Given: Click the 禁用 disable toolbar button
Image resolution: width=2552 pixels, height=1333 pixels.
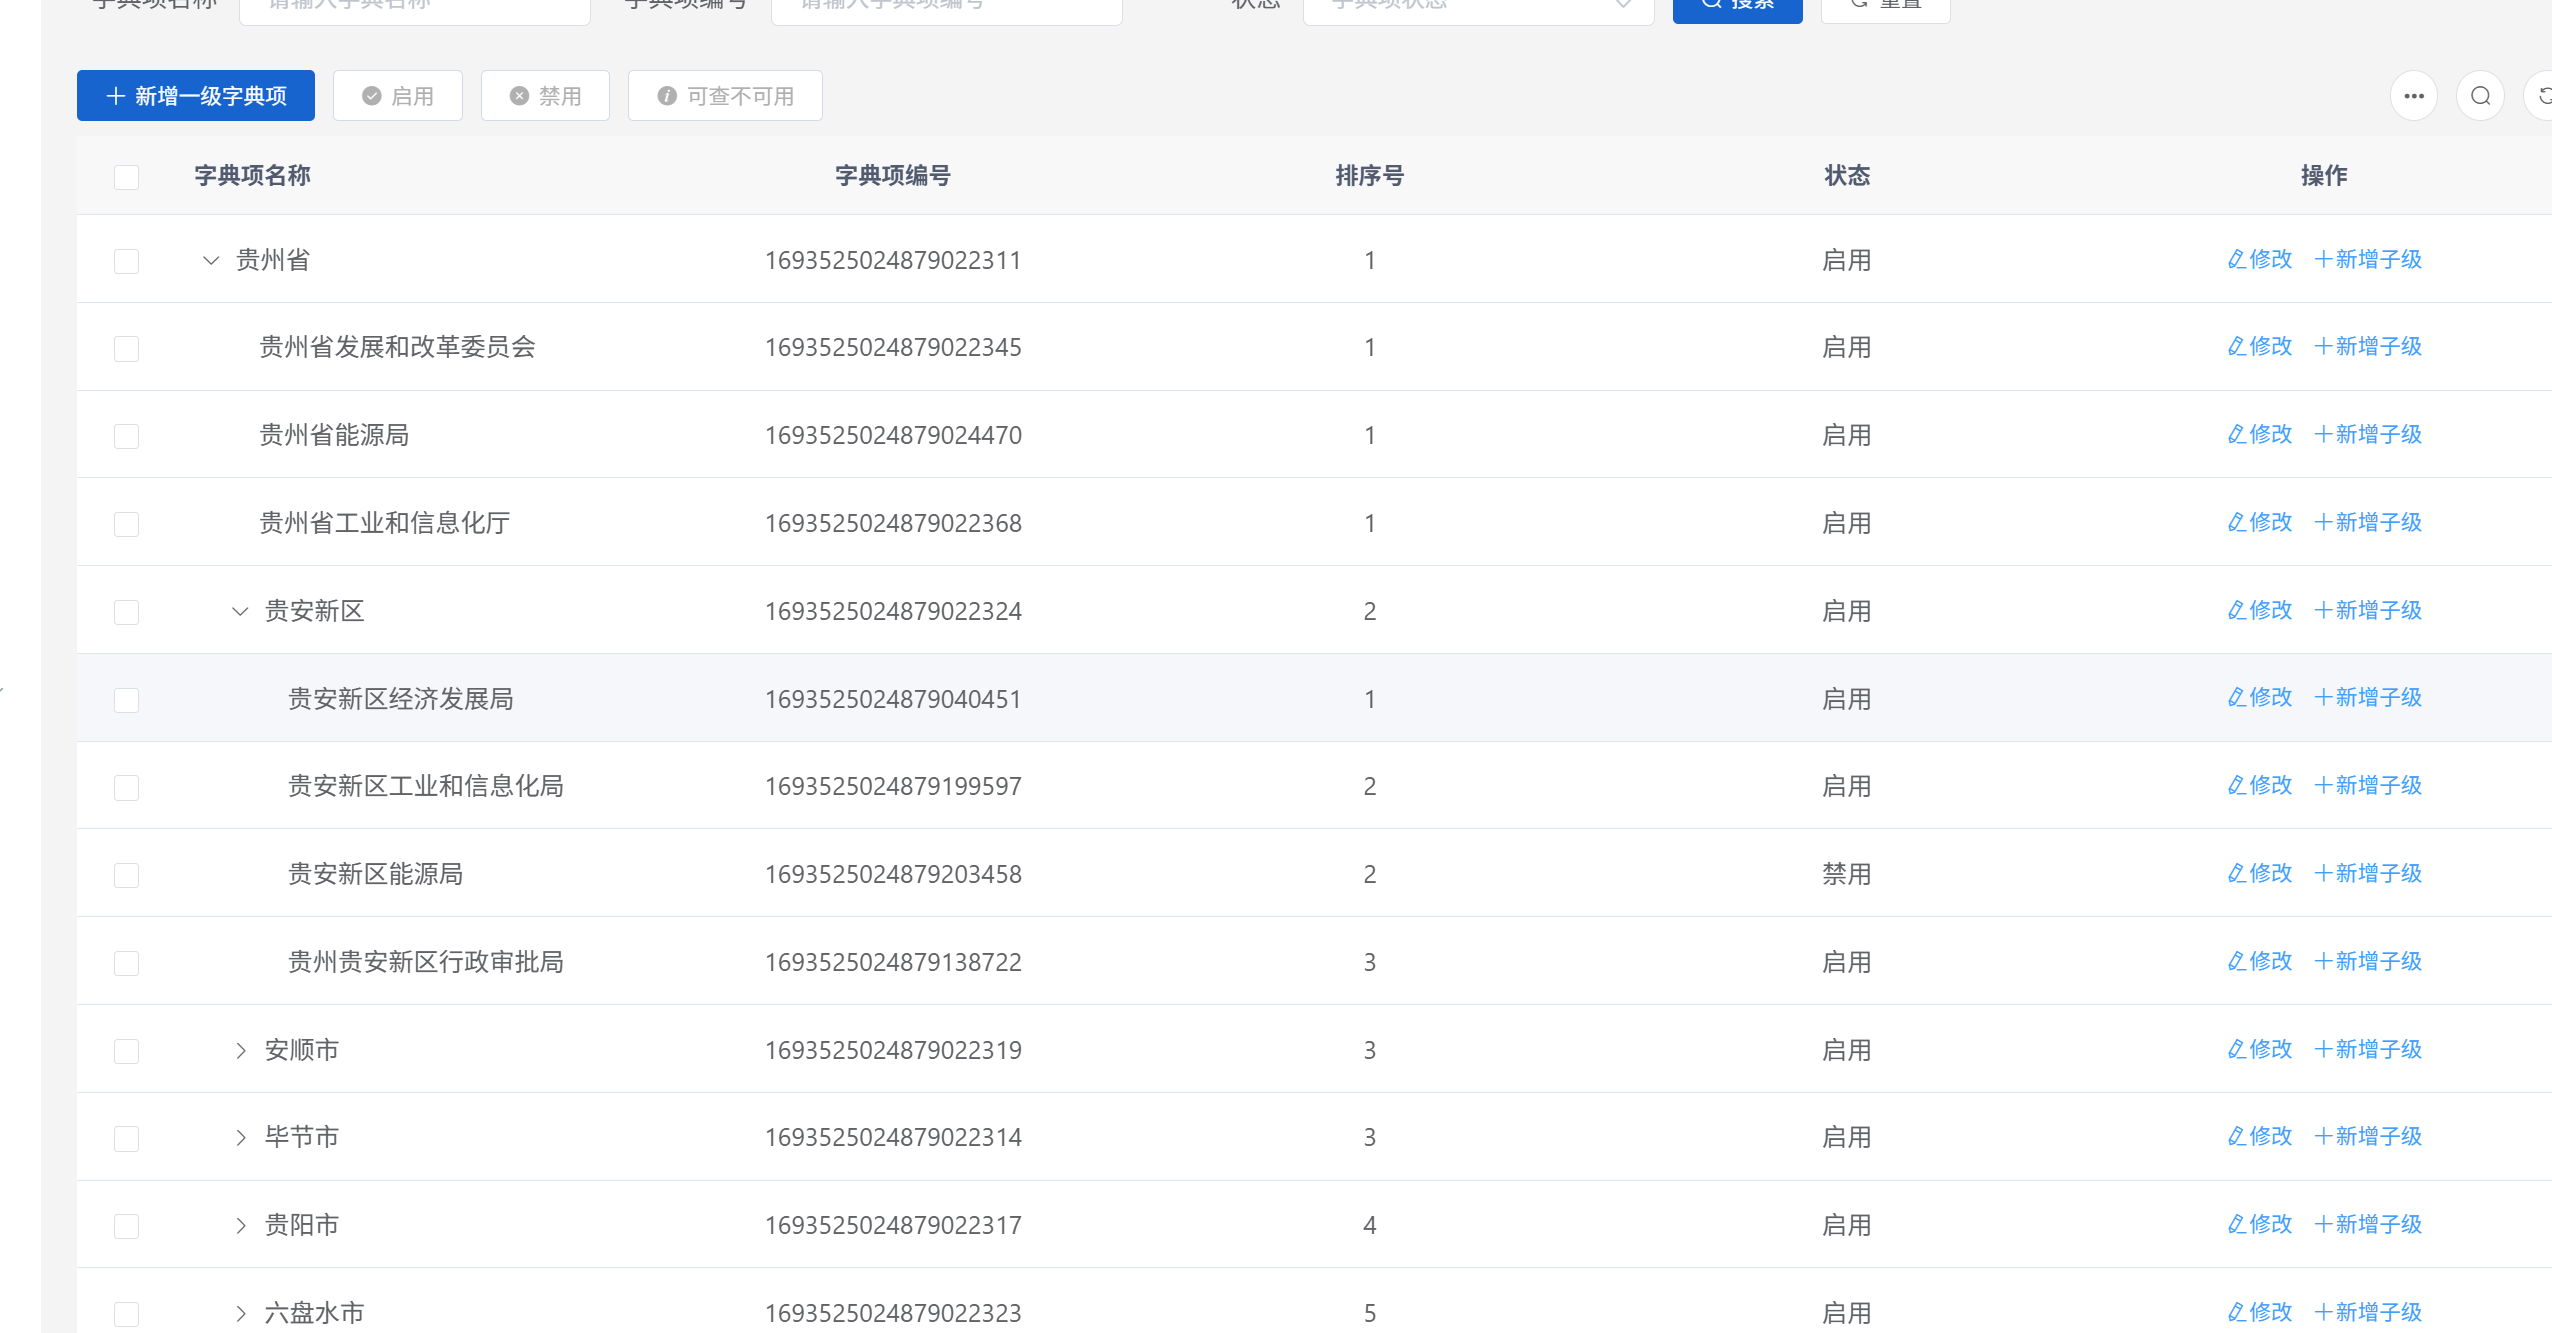Looking at the screenshot, I should click(545, 96).
